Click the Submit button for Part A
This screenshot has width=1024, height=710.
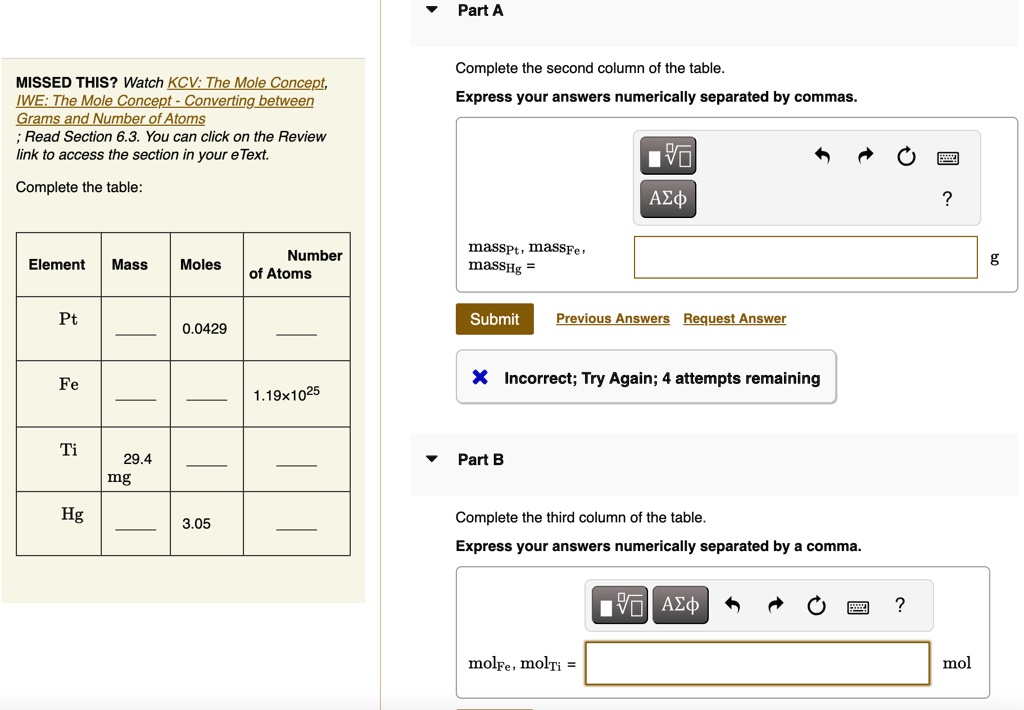pyautogui.click(x=494, y=318)
